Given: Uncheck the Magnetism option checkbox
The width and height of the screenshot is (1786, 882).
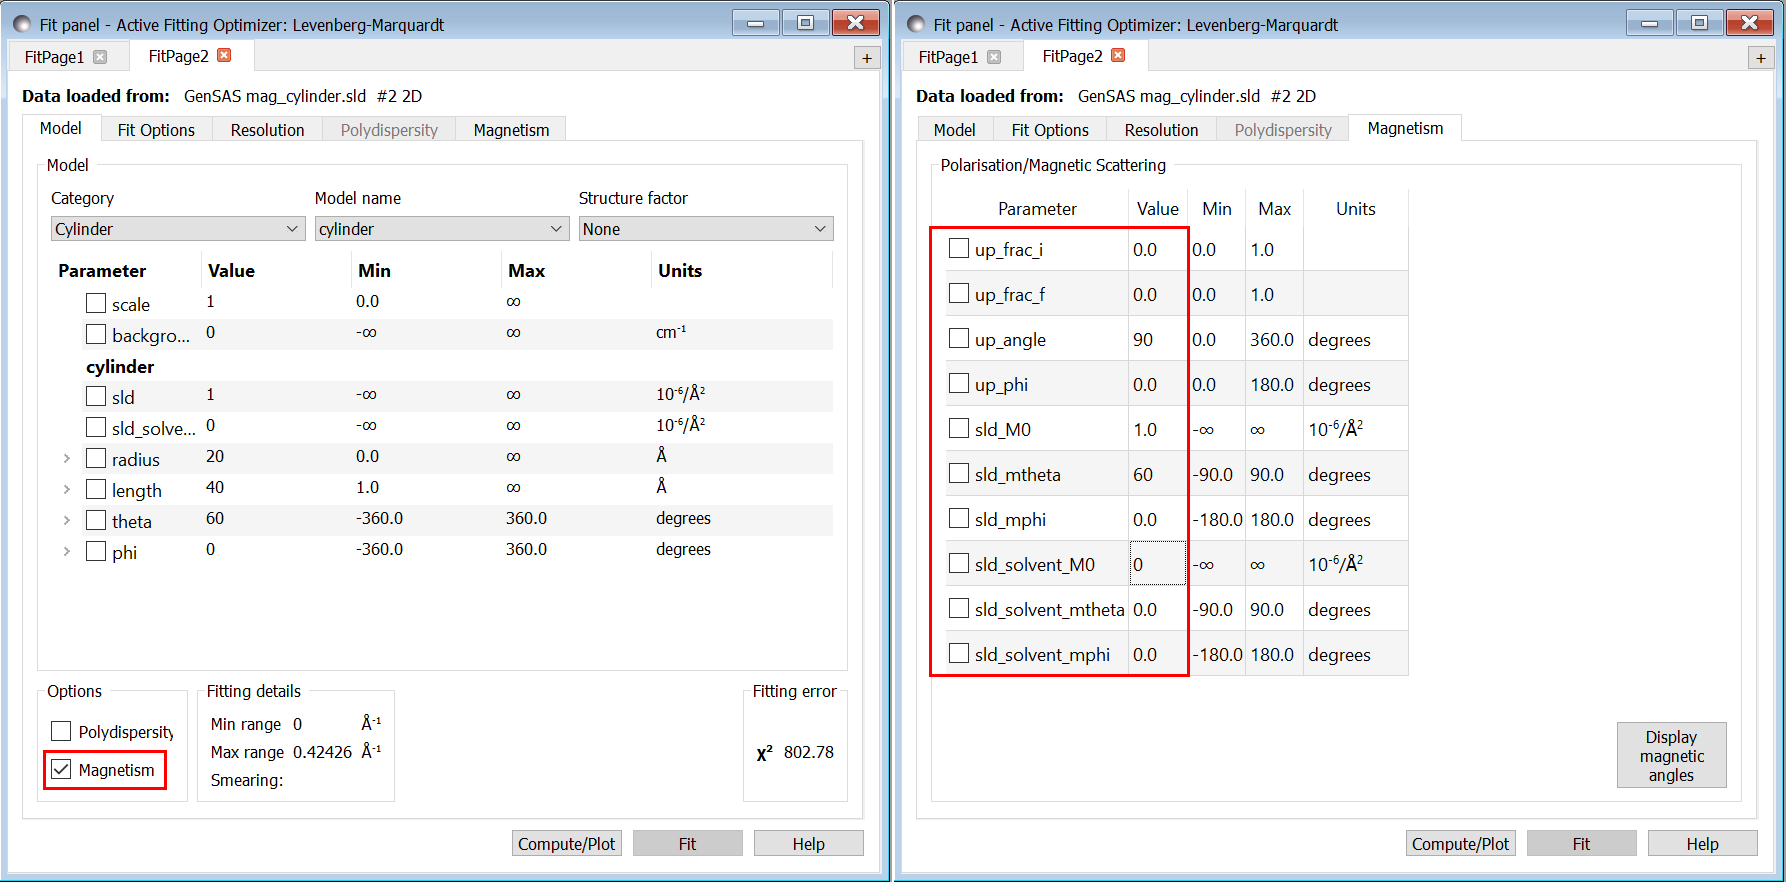Looking at the screenshot, I should point(62,769).
